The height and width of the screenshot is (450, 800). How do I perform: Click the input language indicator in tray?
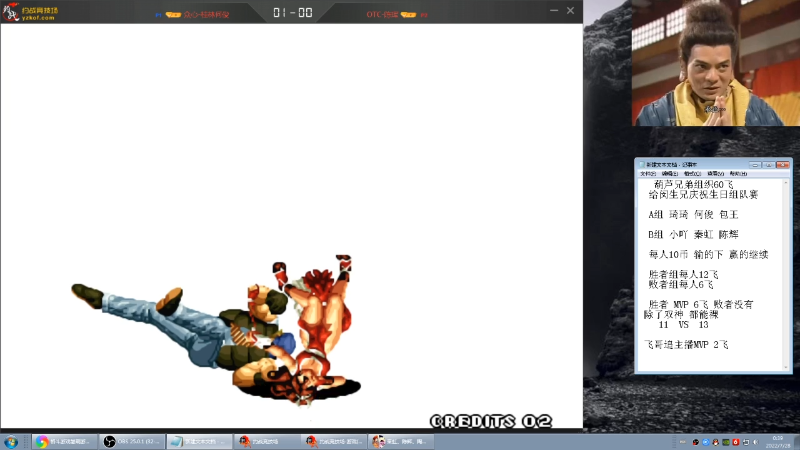[683, 442]
